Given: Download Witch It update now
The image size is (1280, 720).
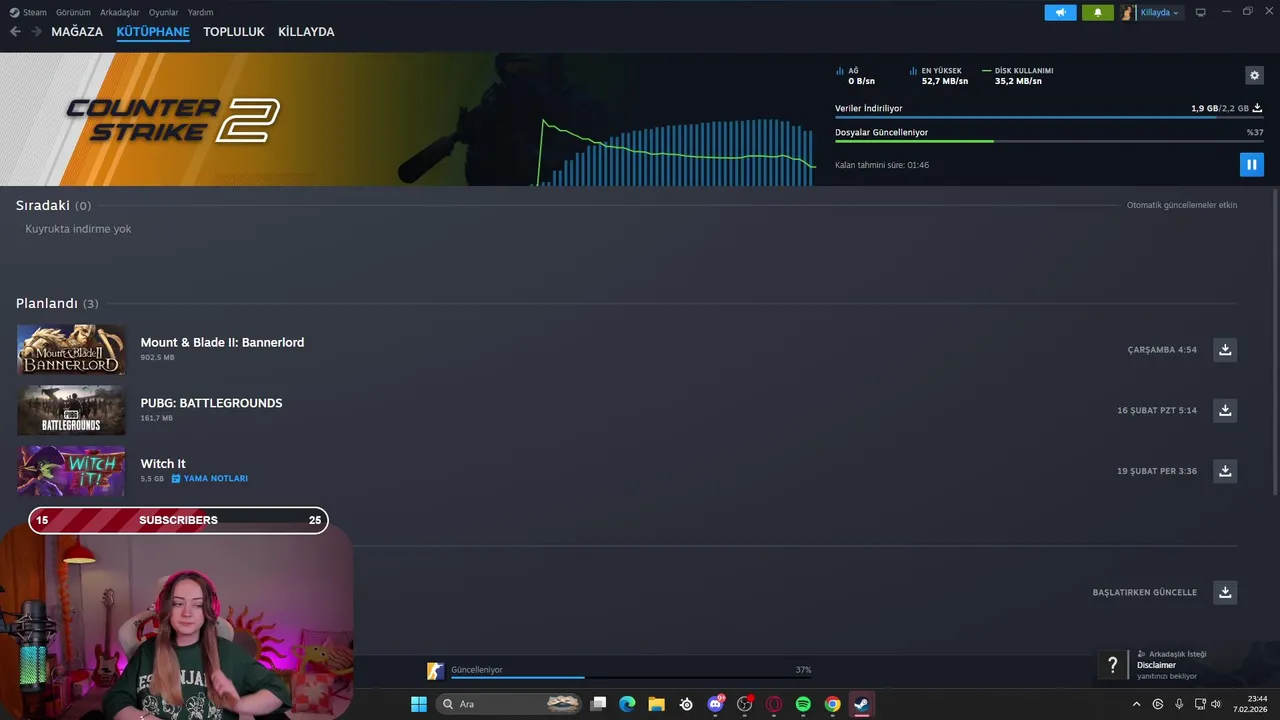Looking at the screenshot, I should point(1225,470).
